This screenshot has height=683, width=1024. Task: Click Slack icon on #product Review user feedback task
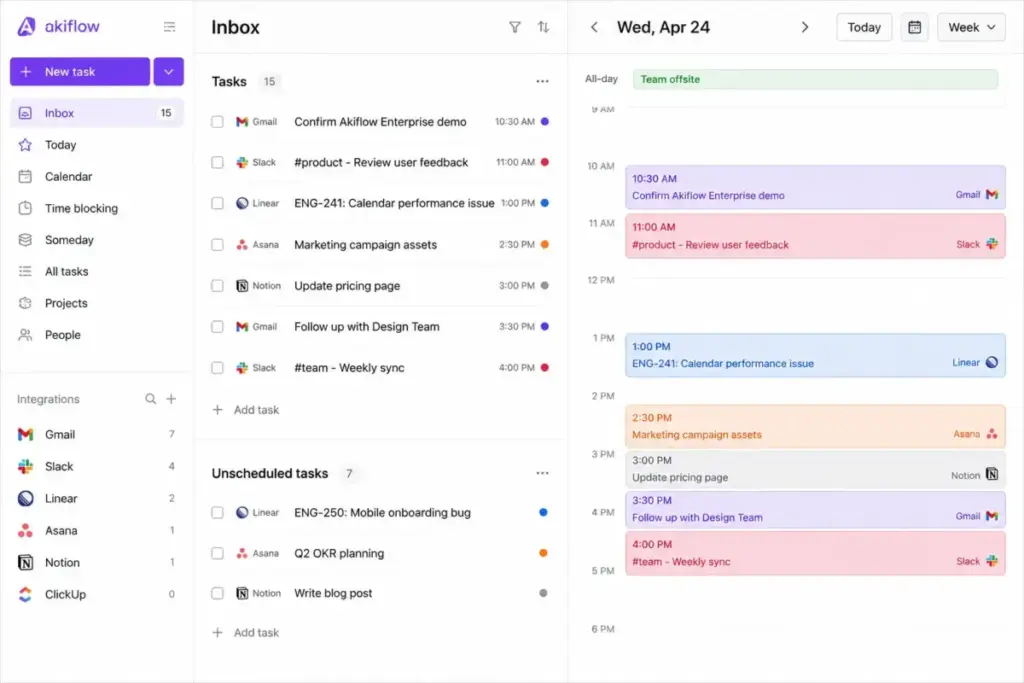(242, 163)
